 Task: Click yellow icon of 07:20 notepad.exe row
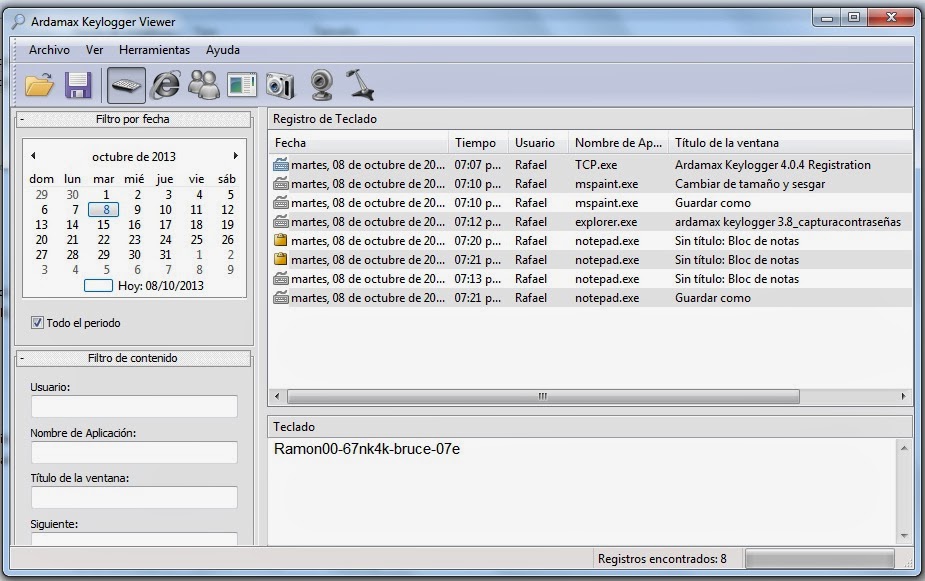click(x=281, y=241)
